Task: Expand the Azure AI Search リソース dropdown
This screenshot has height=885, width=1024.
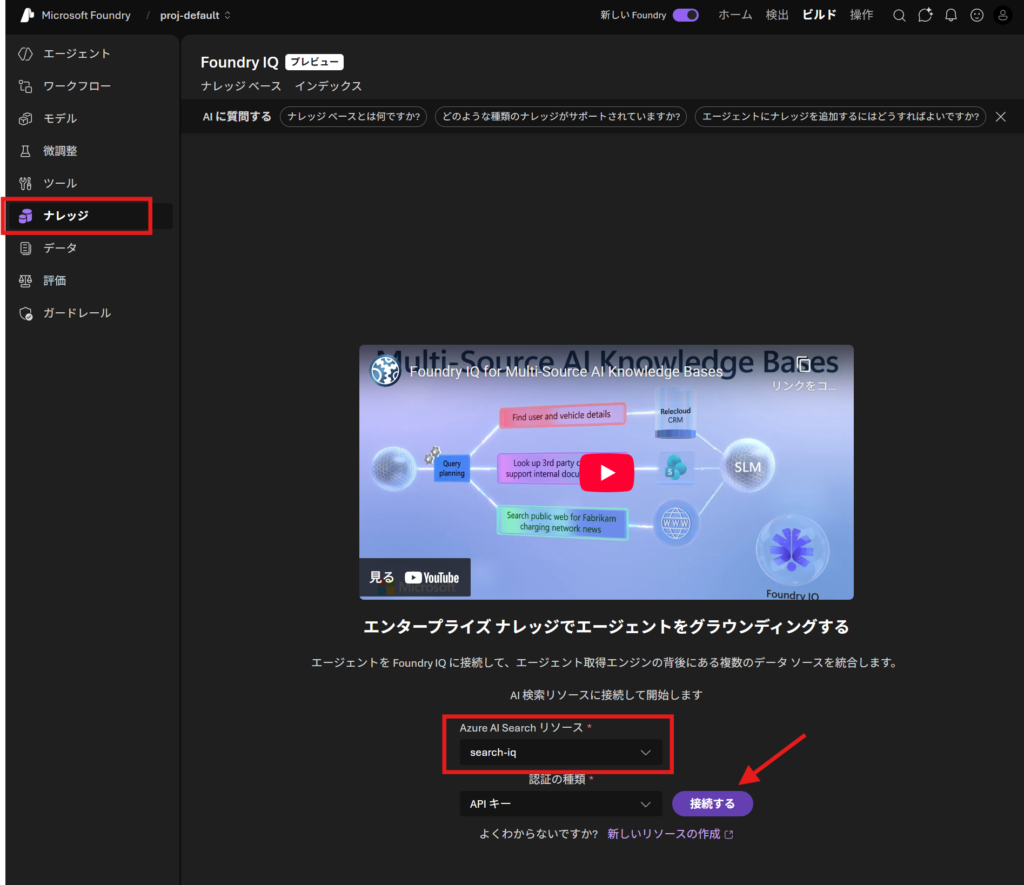Action: (x=560, y=752)
